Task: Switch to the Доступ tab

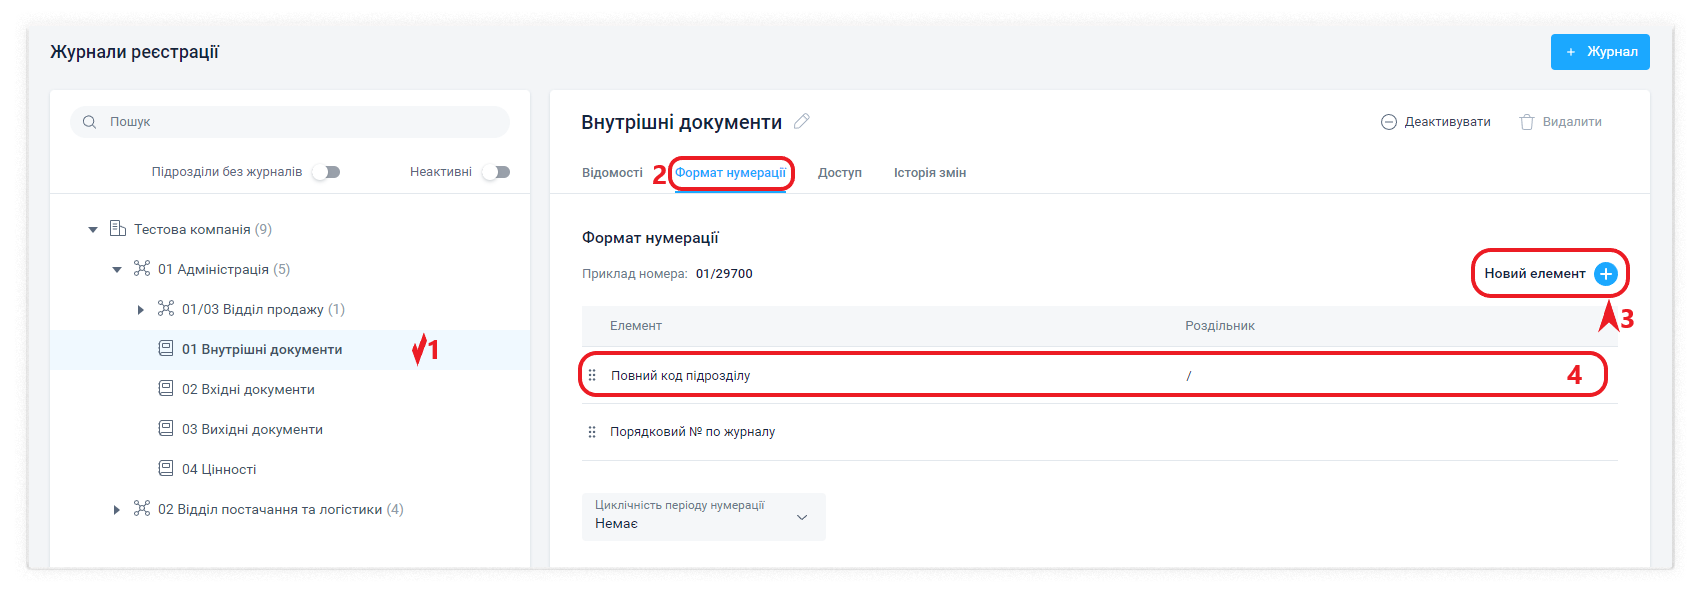Action: pos(839,173)
